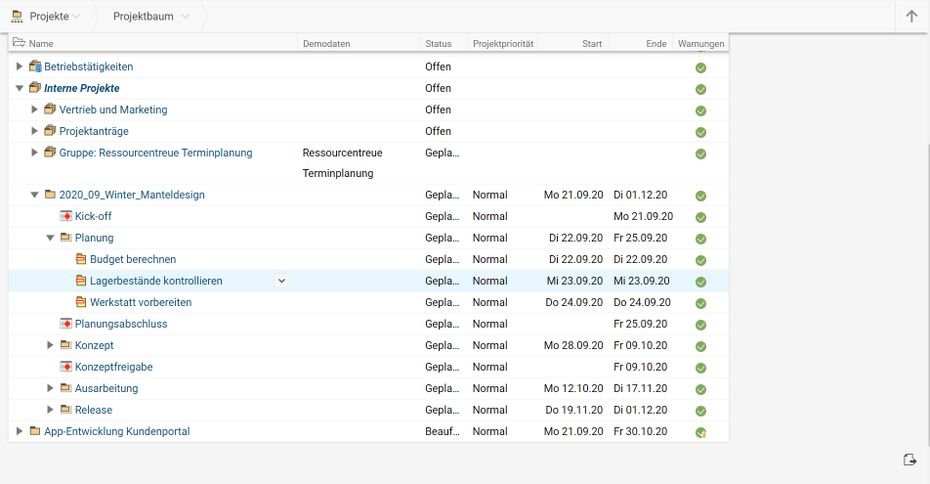Open the Projekte breadcrumb icon
Image resolution: width=930 pixels, height=484 pixels.
click(x=17, y=16)
